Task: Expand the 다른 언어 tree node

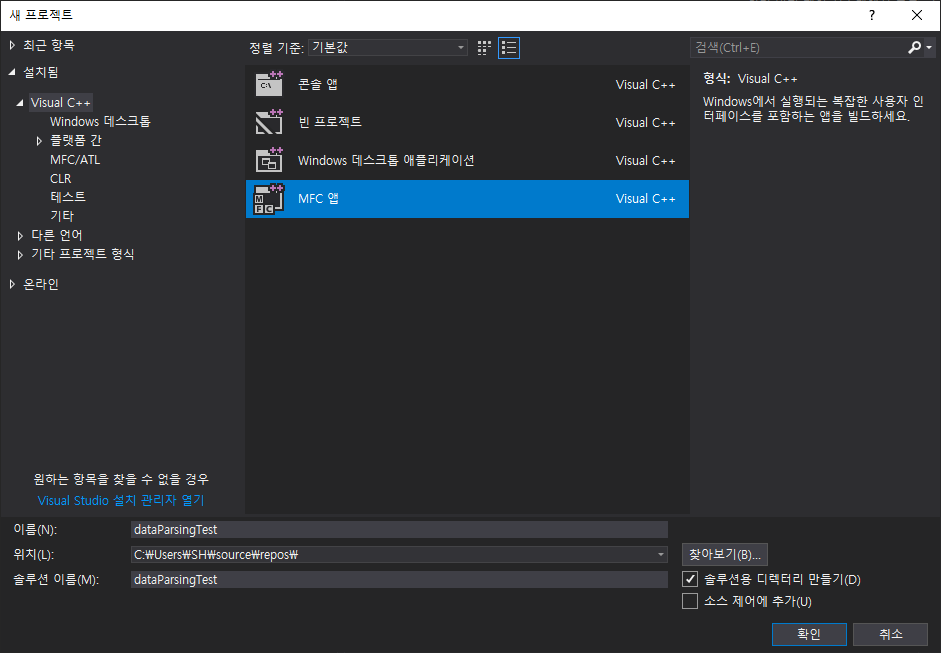Action: (20, 235)
